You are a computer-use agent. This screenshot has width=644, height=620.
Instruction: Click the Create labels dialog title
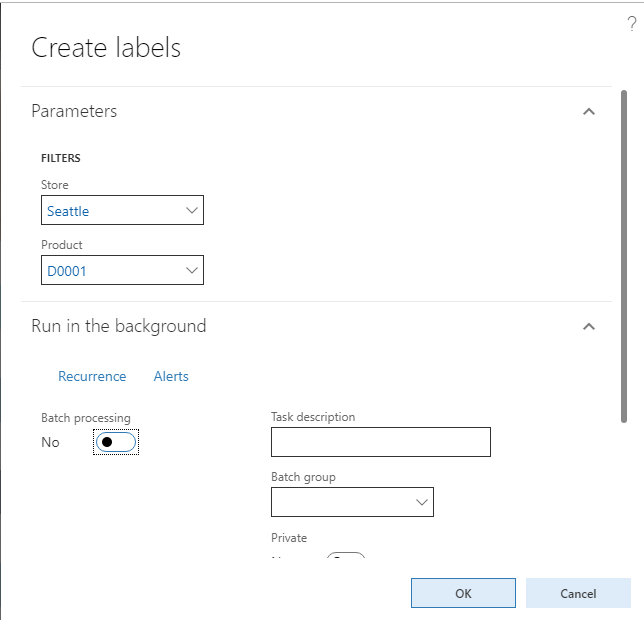point(106,48)
